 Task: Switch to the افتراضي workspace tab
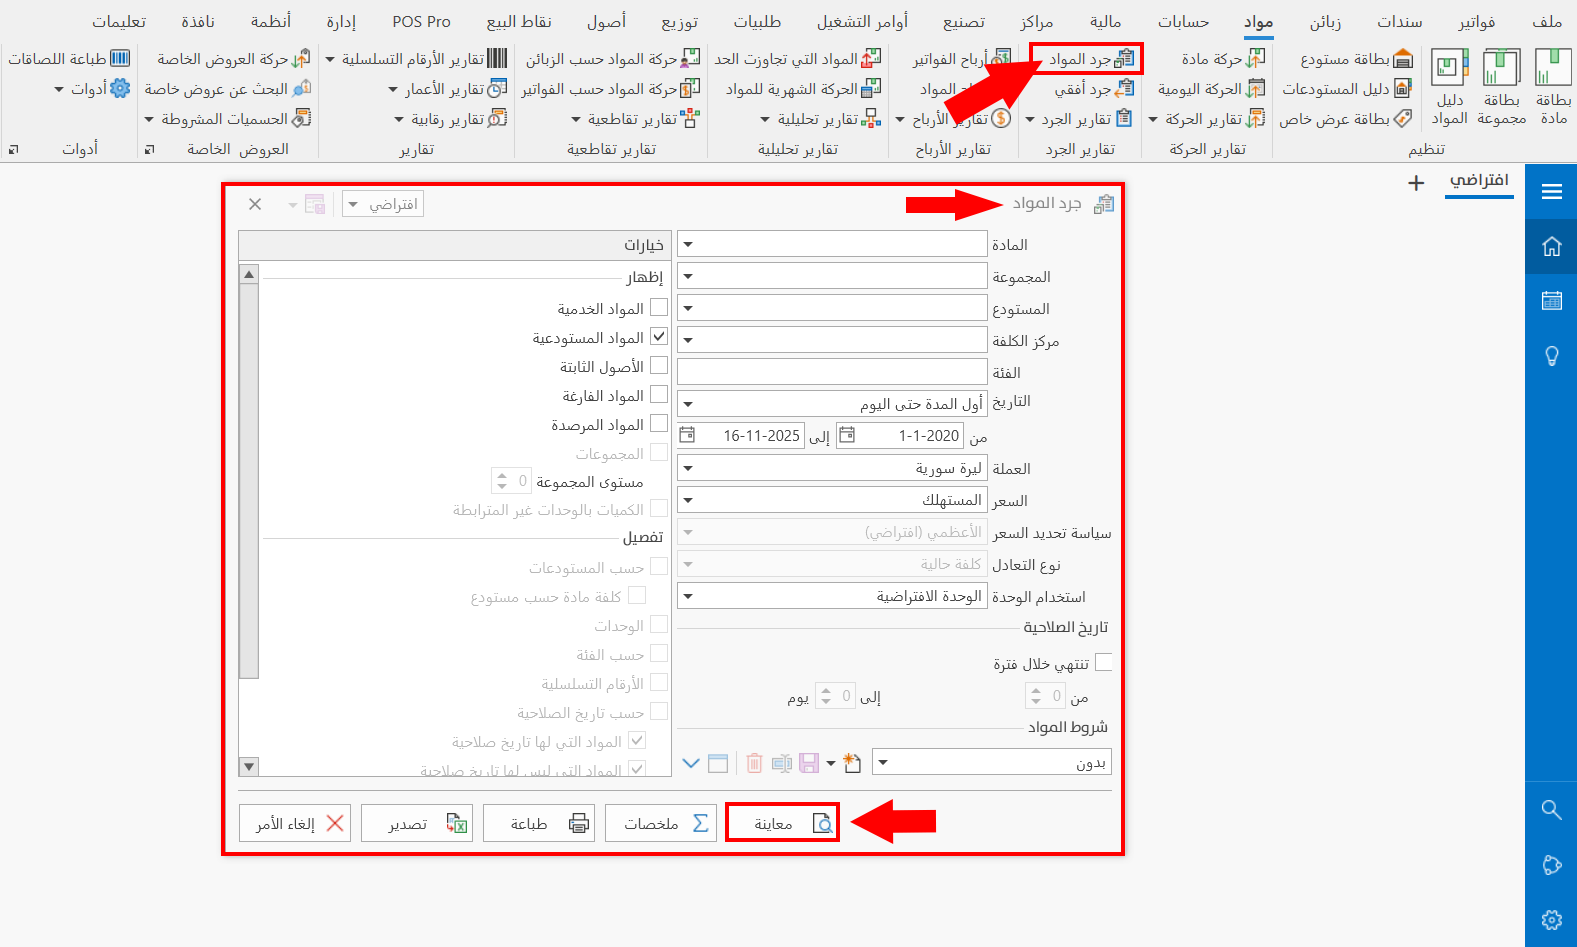click(1479, 181)
